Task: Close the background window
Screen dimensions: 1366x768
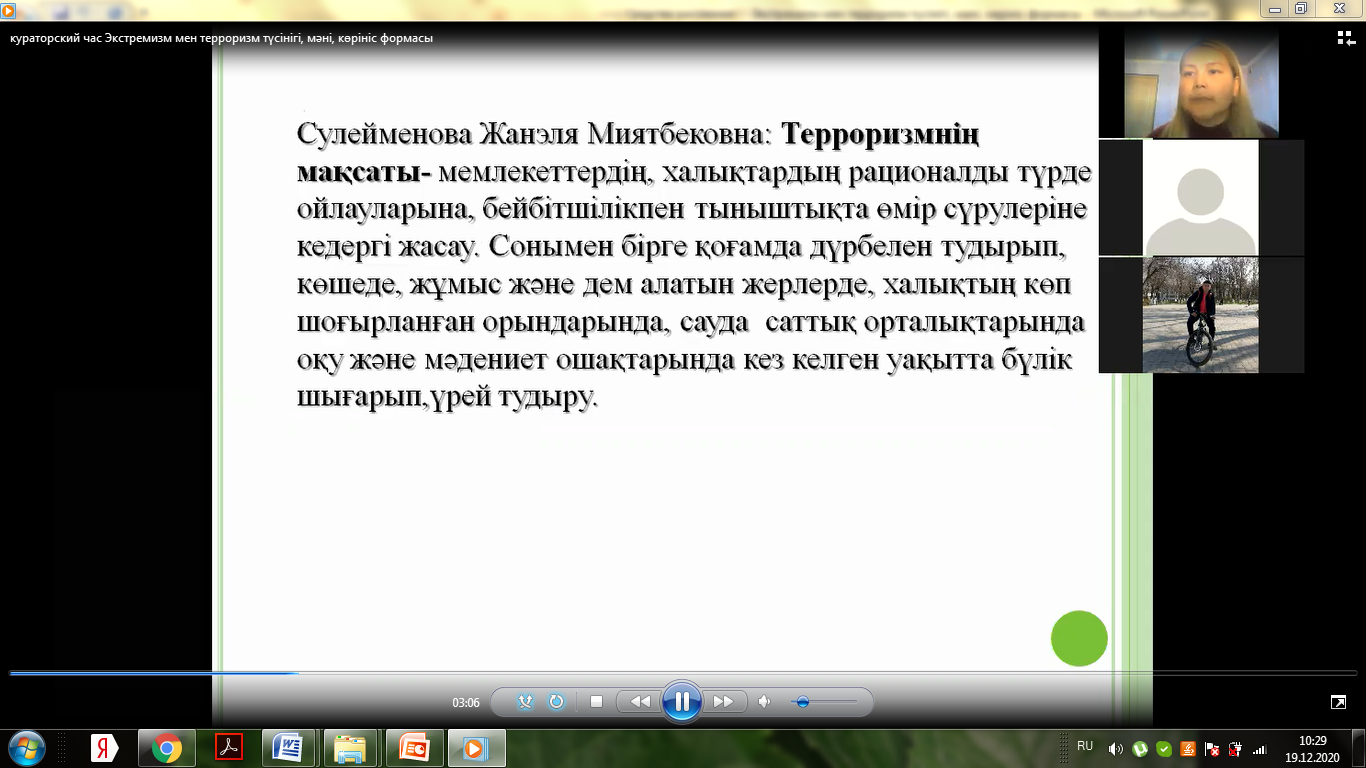Action: click(x=1339, y=8)
